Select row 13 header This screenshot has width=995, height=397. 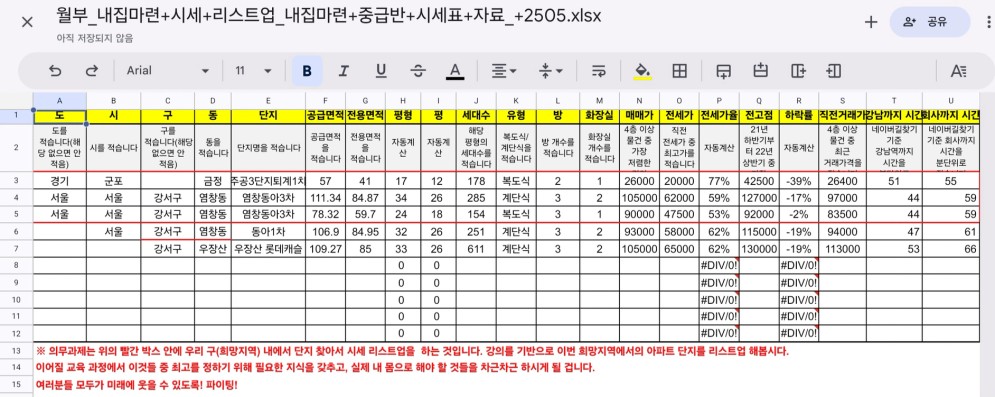point(16,351)
